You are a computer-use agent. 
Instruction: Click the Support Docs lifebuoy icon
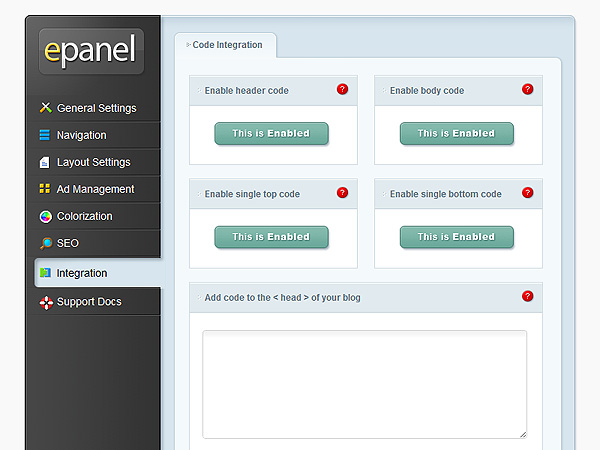click(x=46, y=302)
